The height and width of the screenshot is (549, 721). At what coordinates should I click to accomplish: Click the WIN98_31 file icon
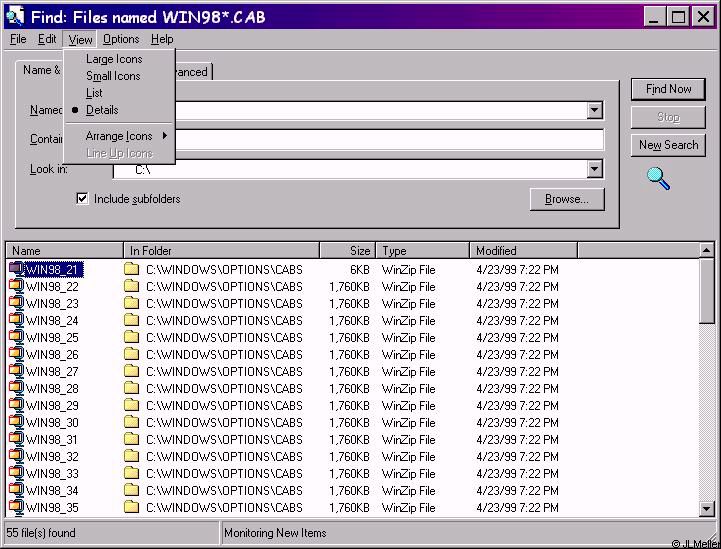click(x=16, y=439)
